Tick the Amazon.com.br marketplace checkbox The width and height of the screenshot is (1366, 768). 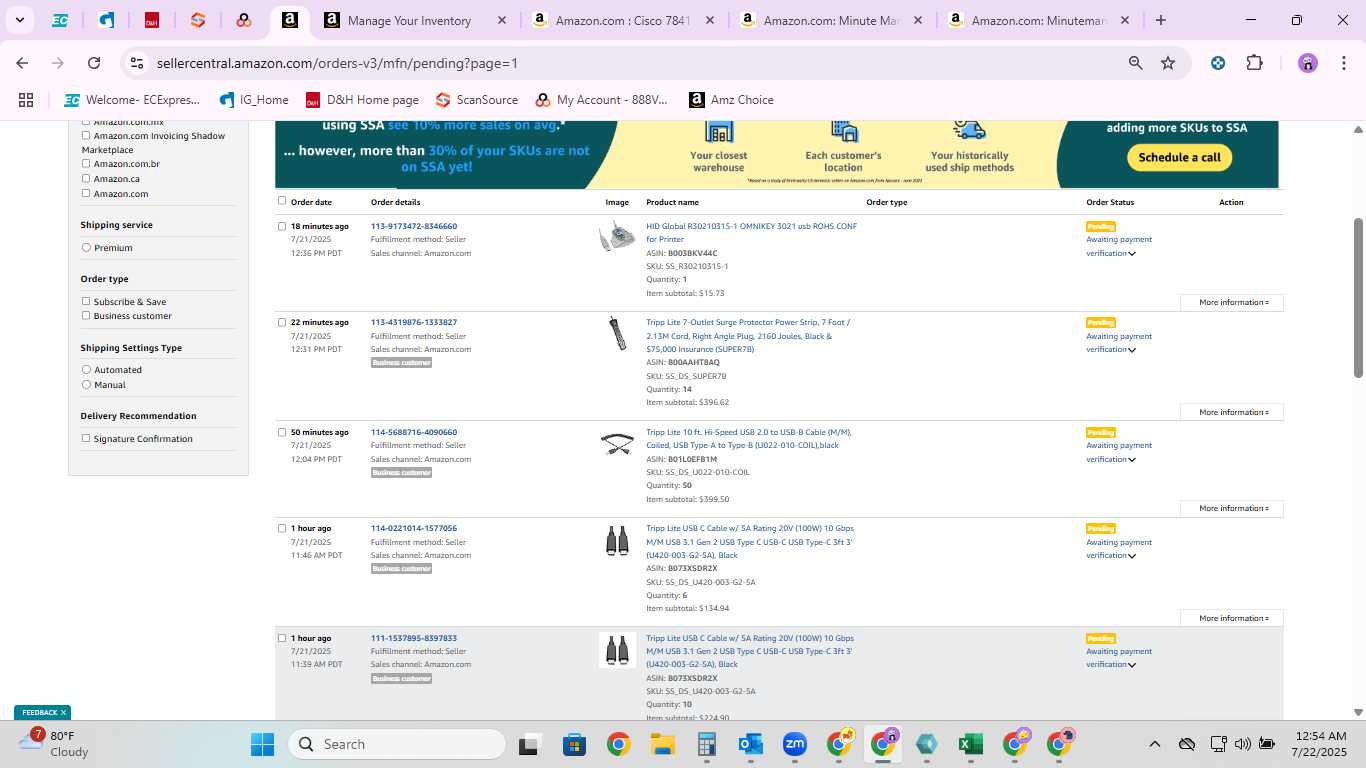coord(86,163)
